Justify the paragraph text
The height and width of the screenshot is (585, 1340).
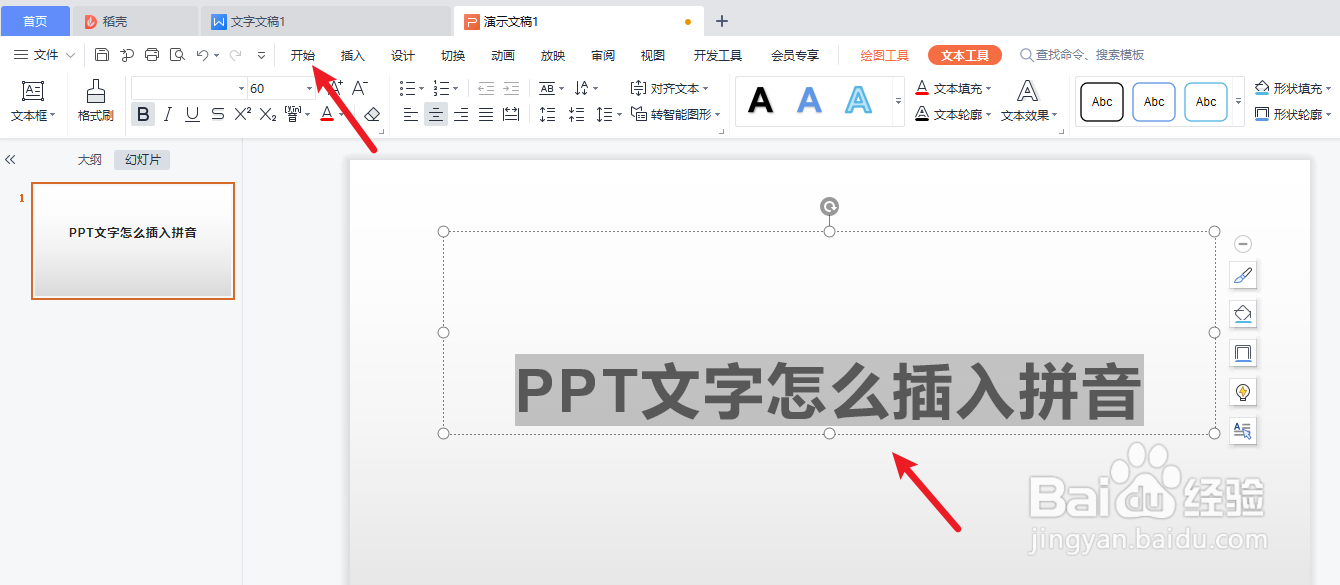(486, 115)
